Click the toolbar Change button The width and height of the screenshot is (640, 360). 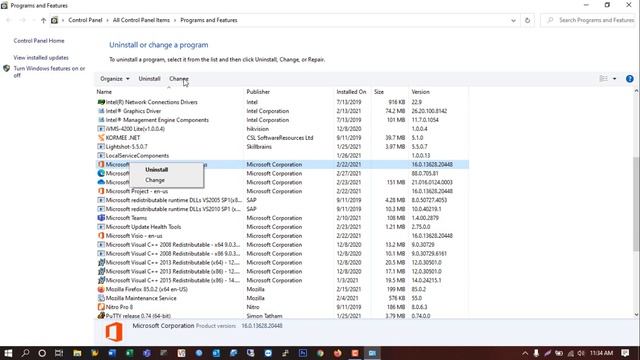(x=179, y=79)
